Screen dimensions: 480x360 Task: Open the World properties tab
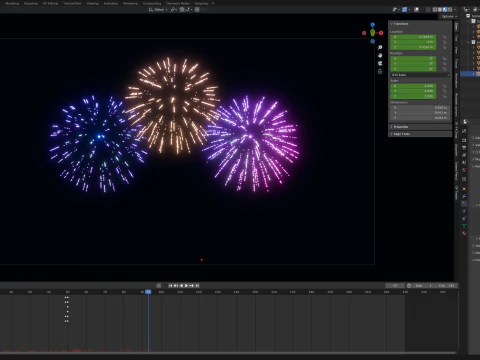(464, 170)
